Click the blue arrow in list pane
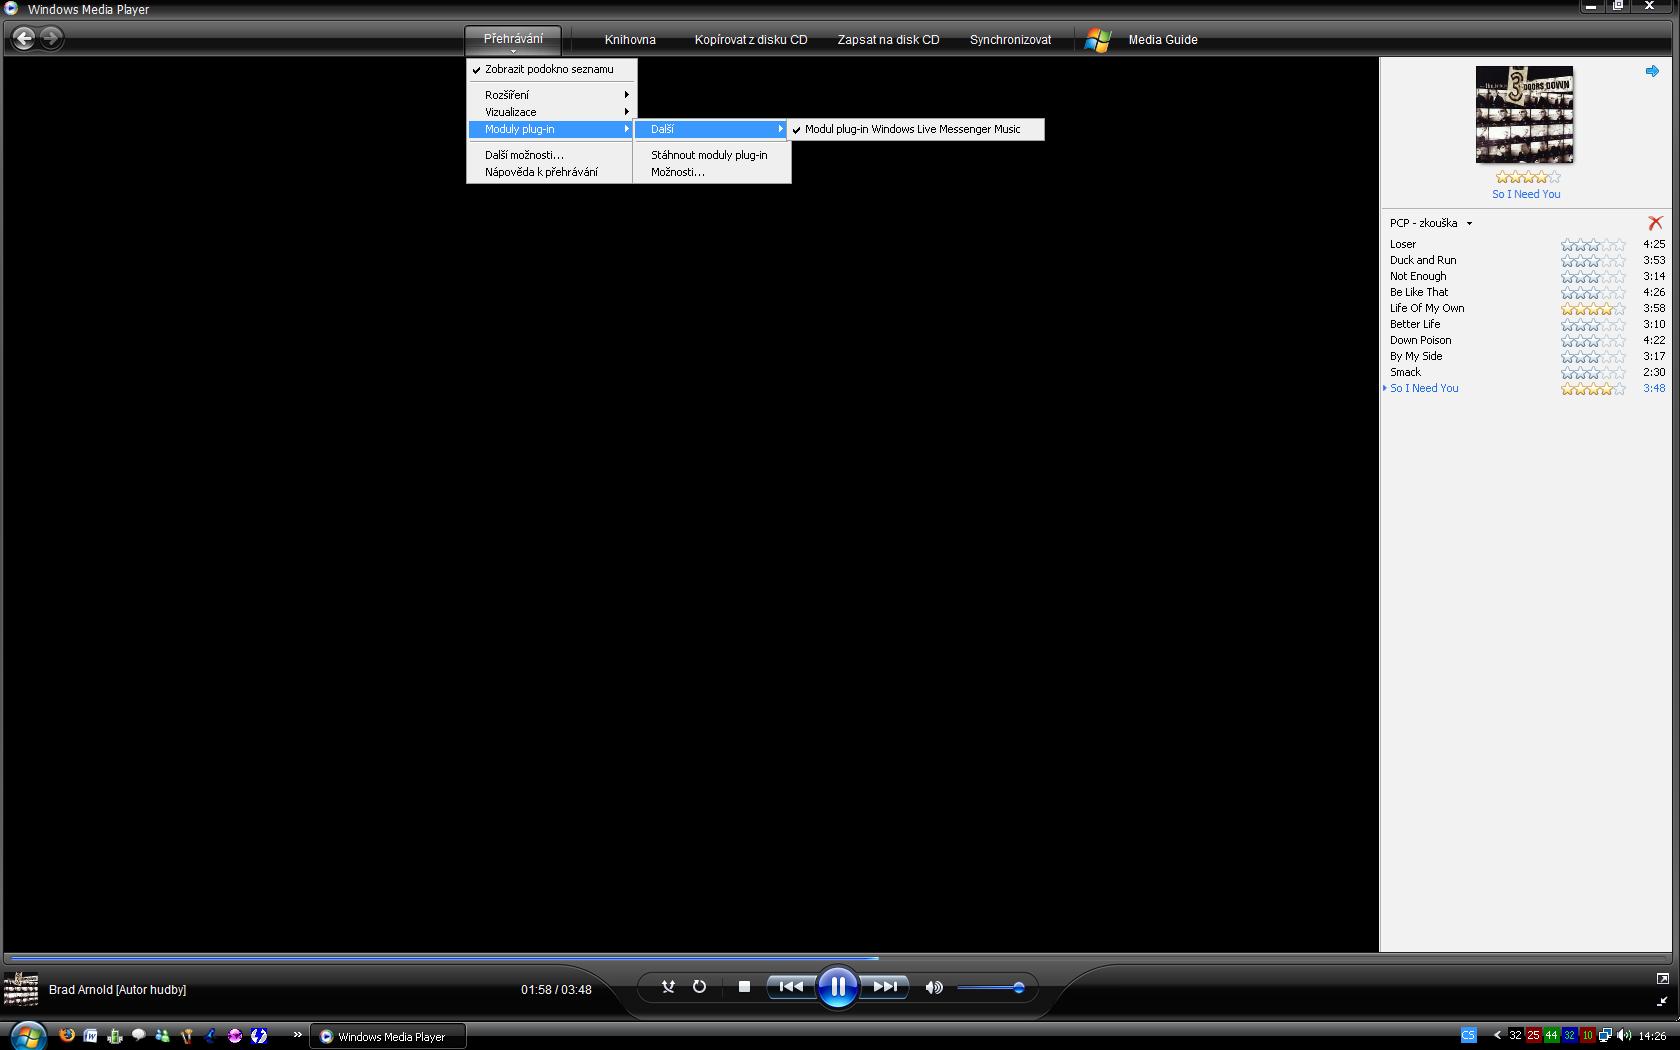 1652,71
